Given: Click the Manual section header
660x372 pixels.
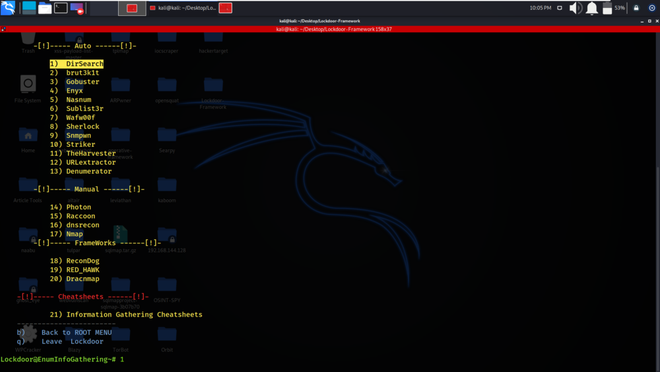Looking at the screenshot, I should (x=89, y=189).
